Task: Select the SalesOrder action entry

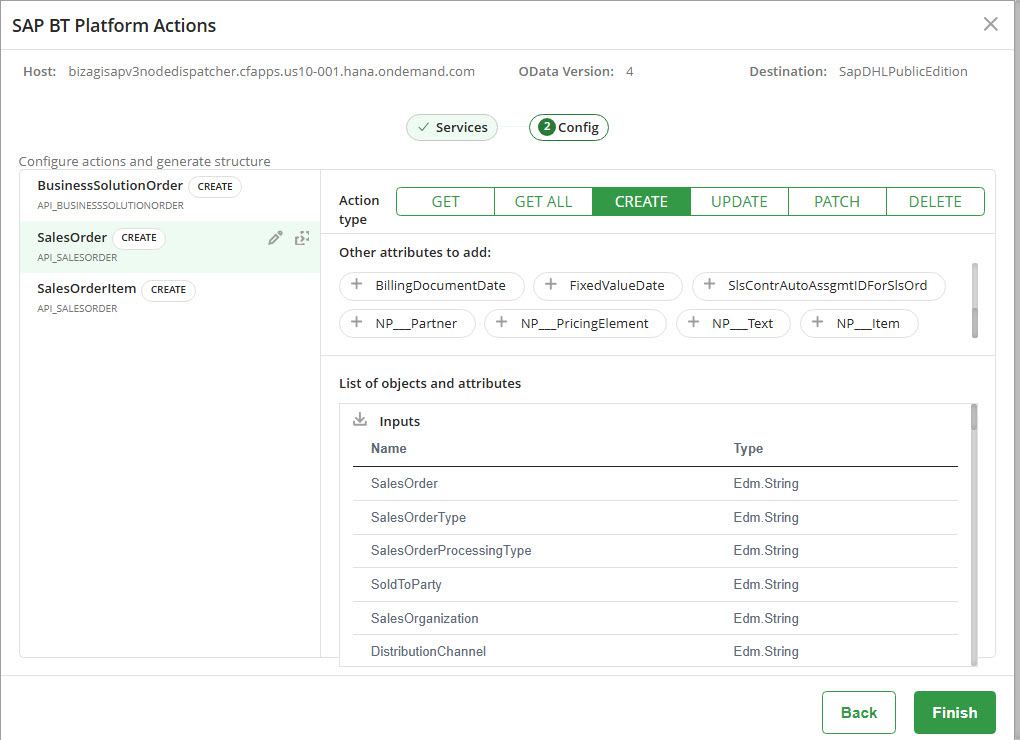Action: pyautogui.click(x=170, y=246)
